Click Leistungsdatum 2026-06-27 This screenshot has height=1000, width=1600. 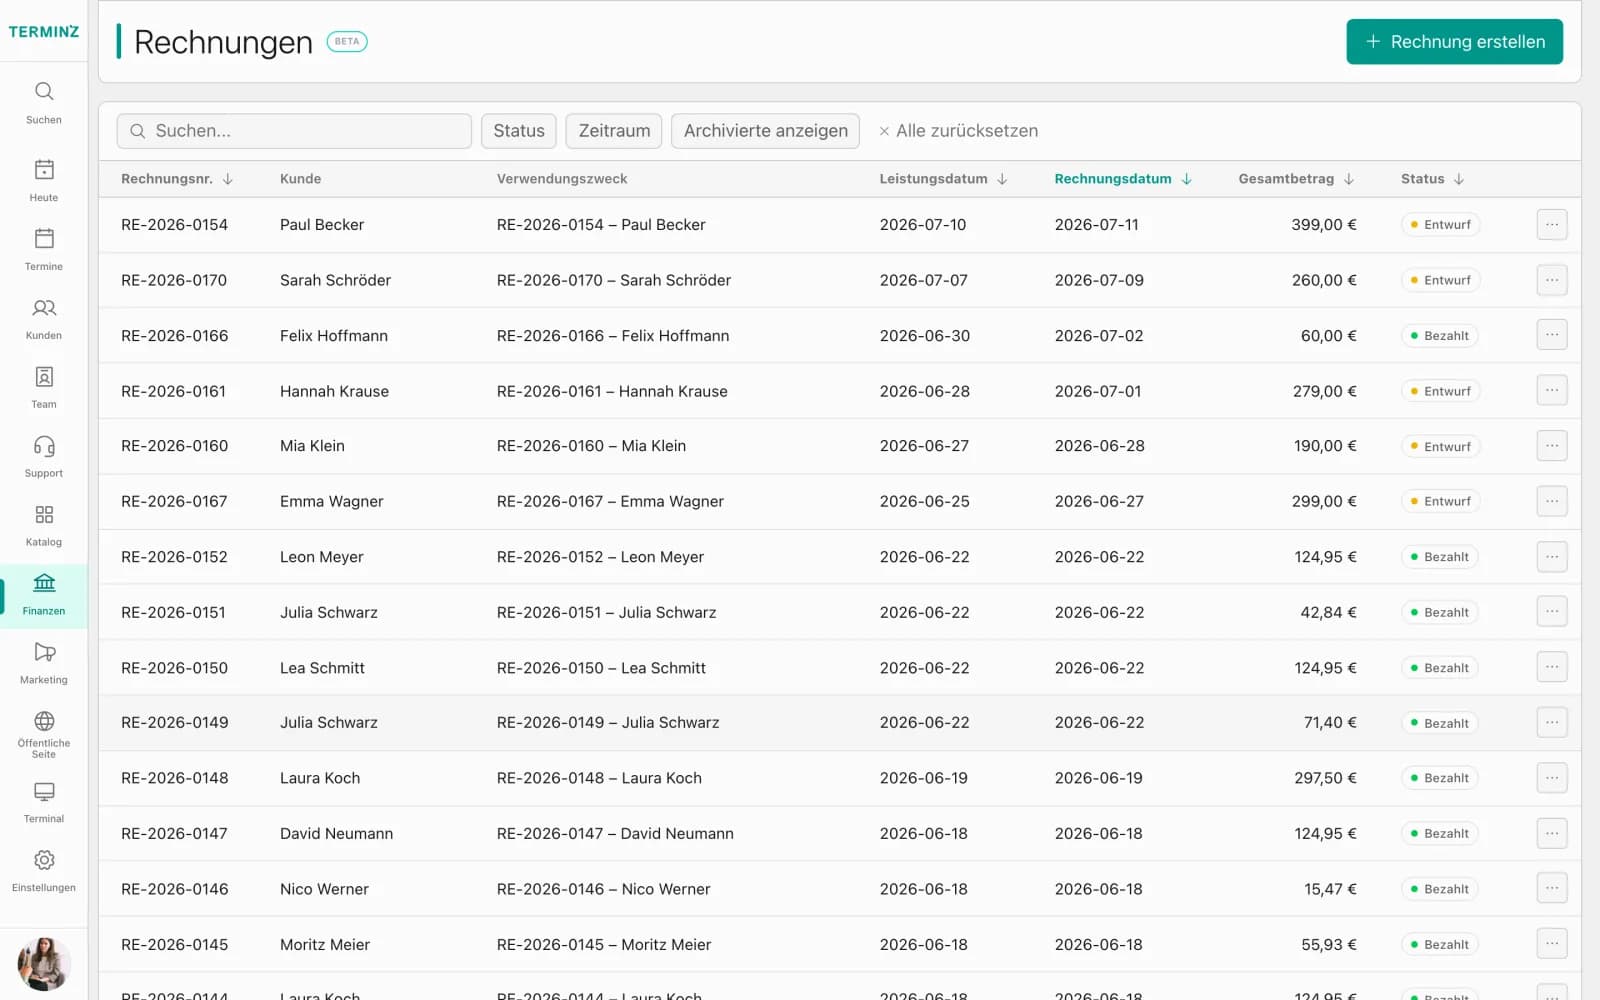click(924, 446)
